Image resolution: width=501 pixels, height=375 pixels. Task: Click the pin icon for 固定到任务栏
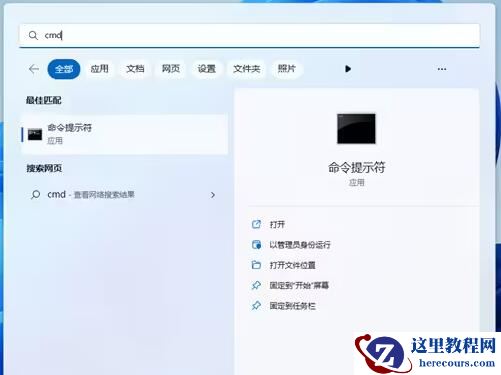[x=256, y=306]
